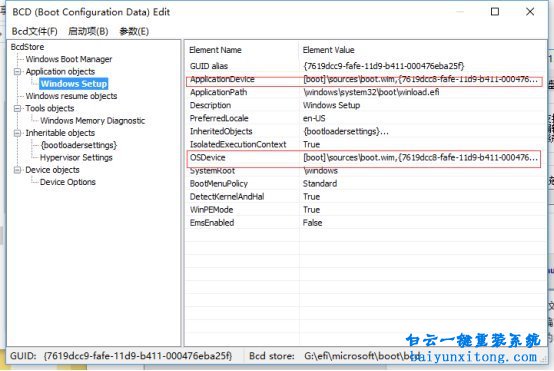554x371 pixels.
Task: Open the 参数(E) menu
Action: pyautogui.click(x=134, y=31)
